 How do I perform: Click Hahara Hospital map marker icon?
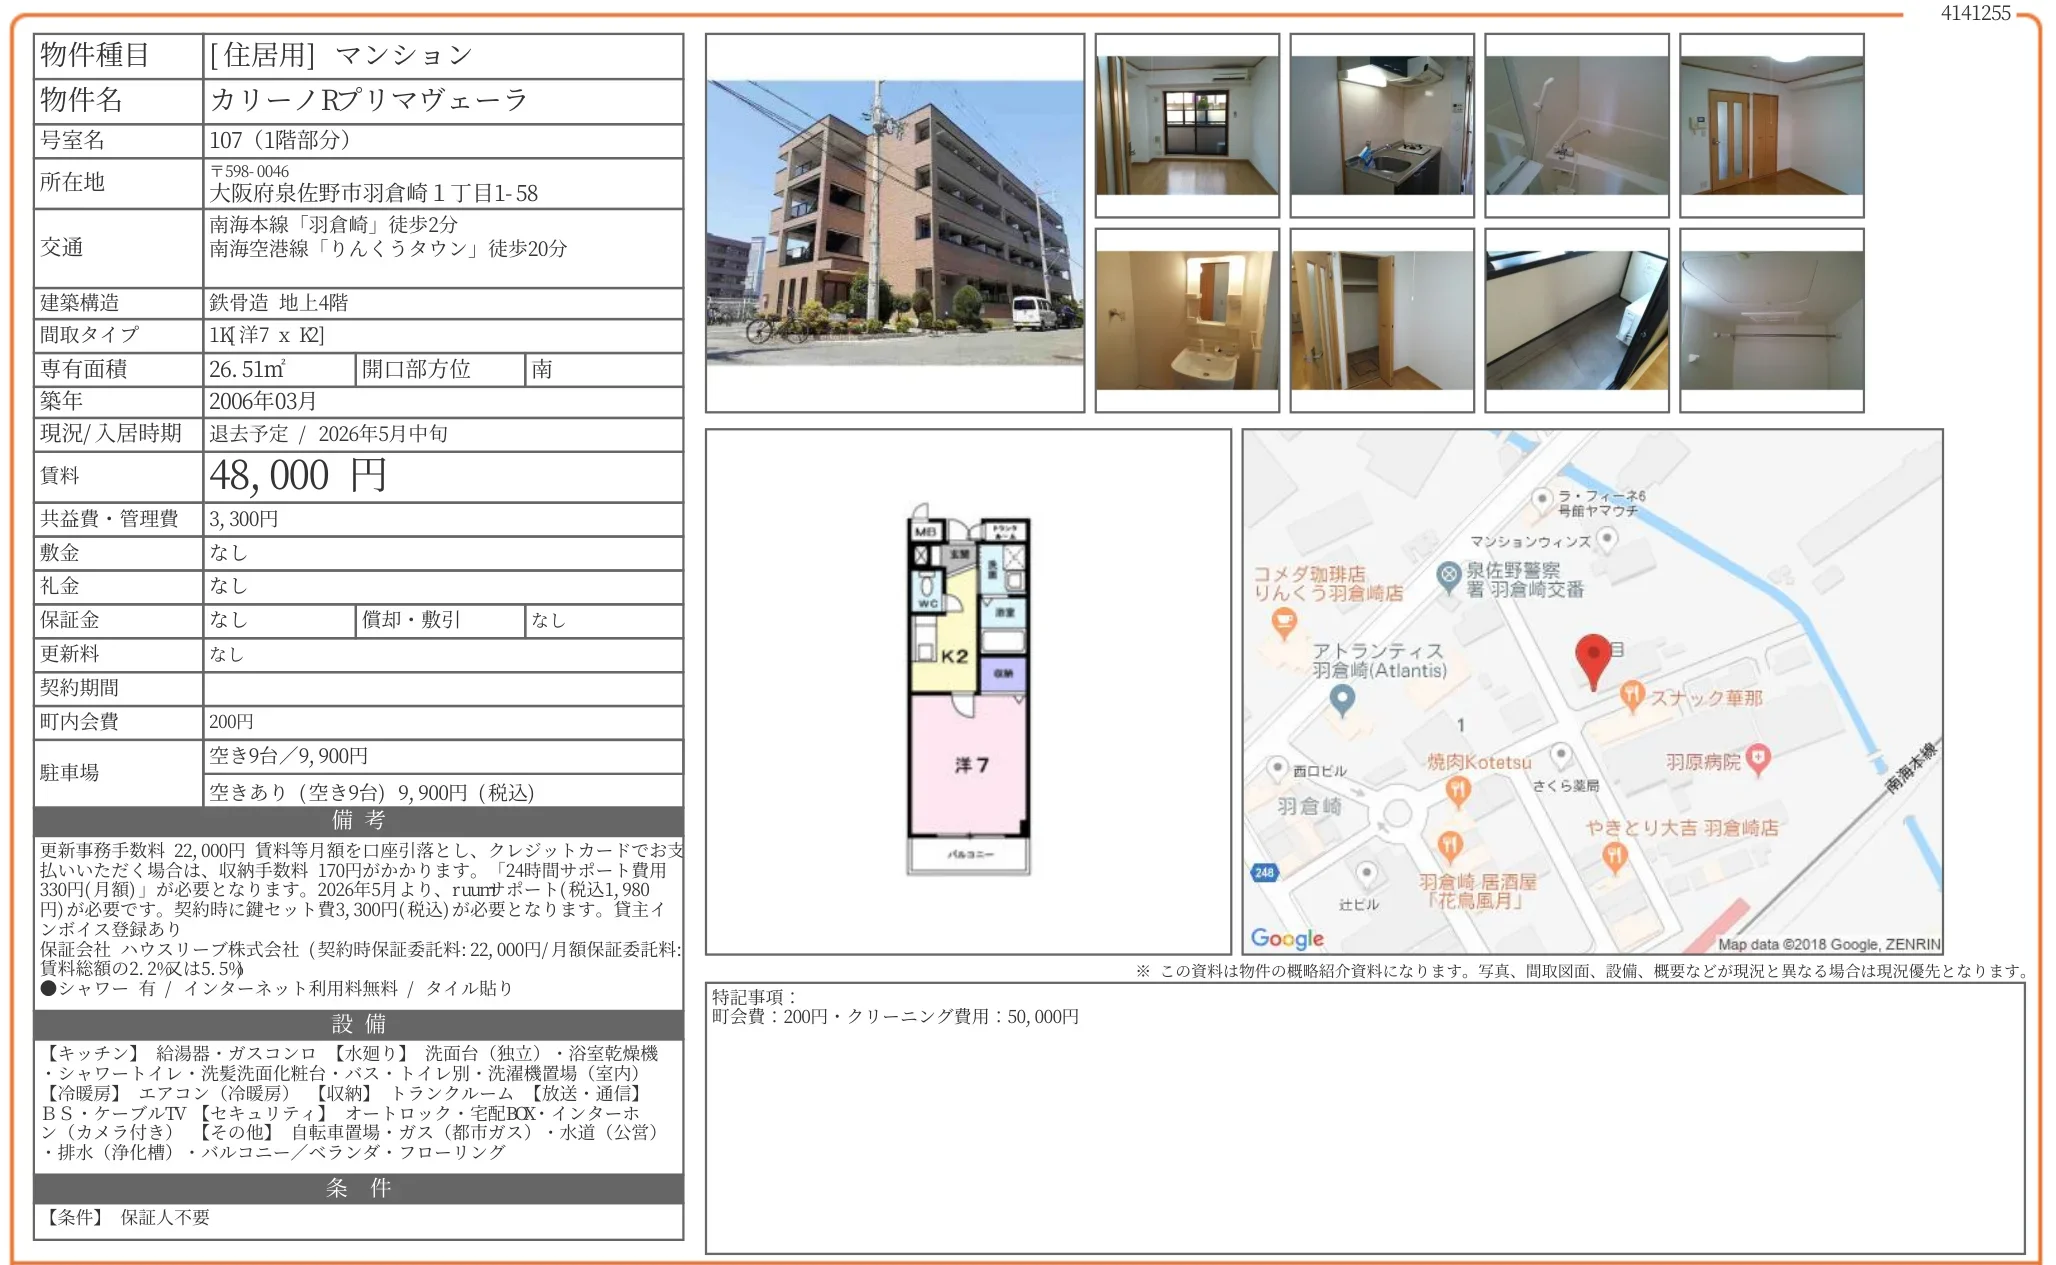tap(1758, 759)
